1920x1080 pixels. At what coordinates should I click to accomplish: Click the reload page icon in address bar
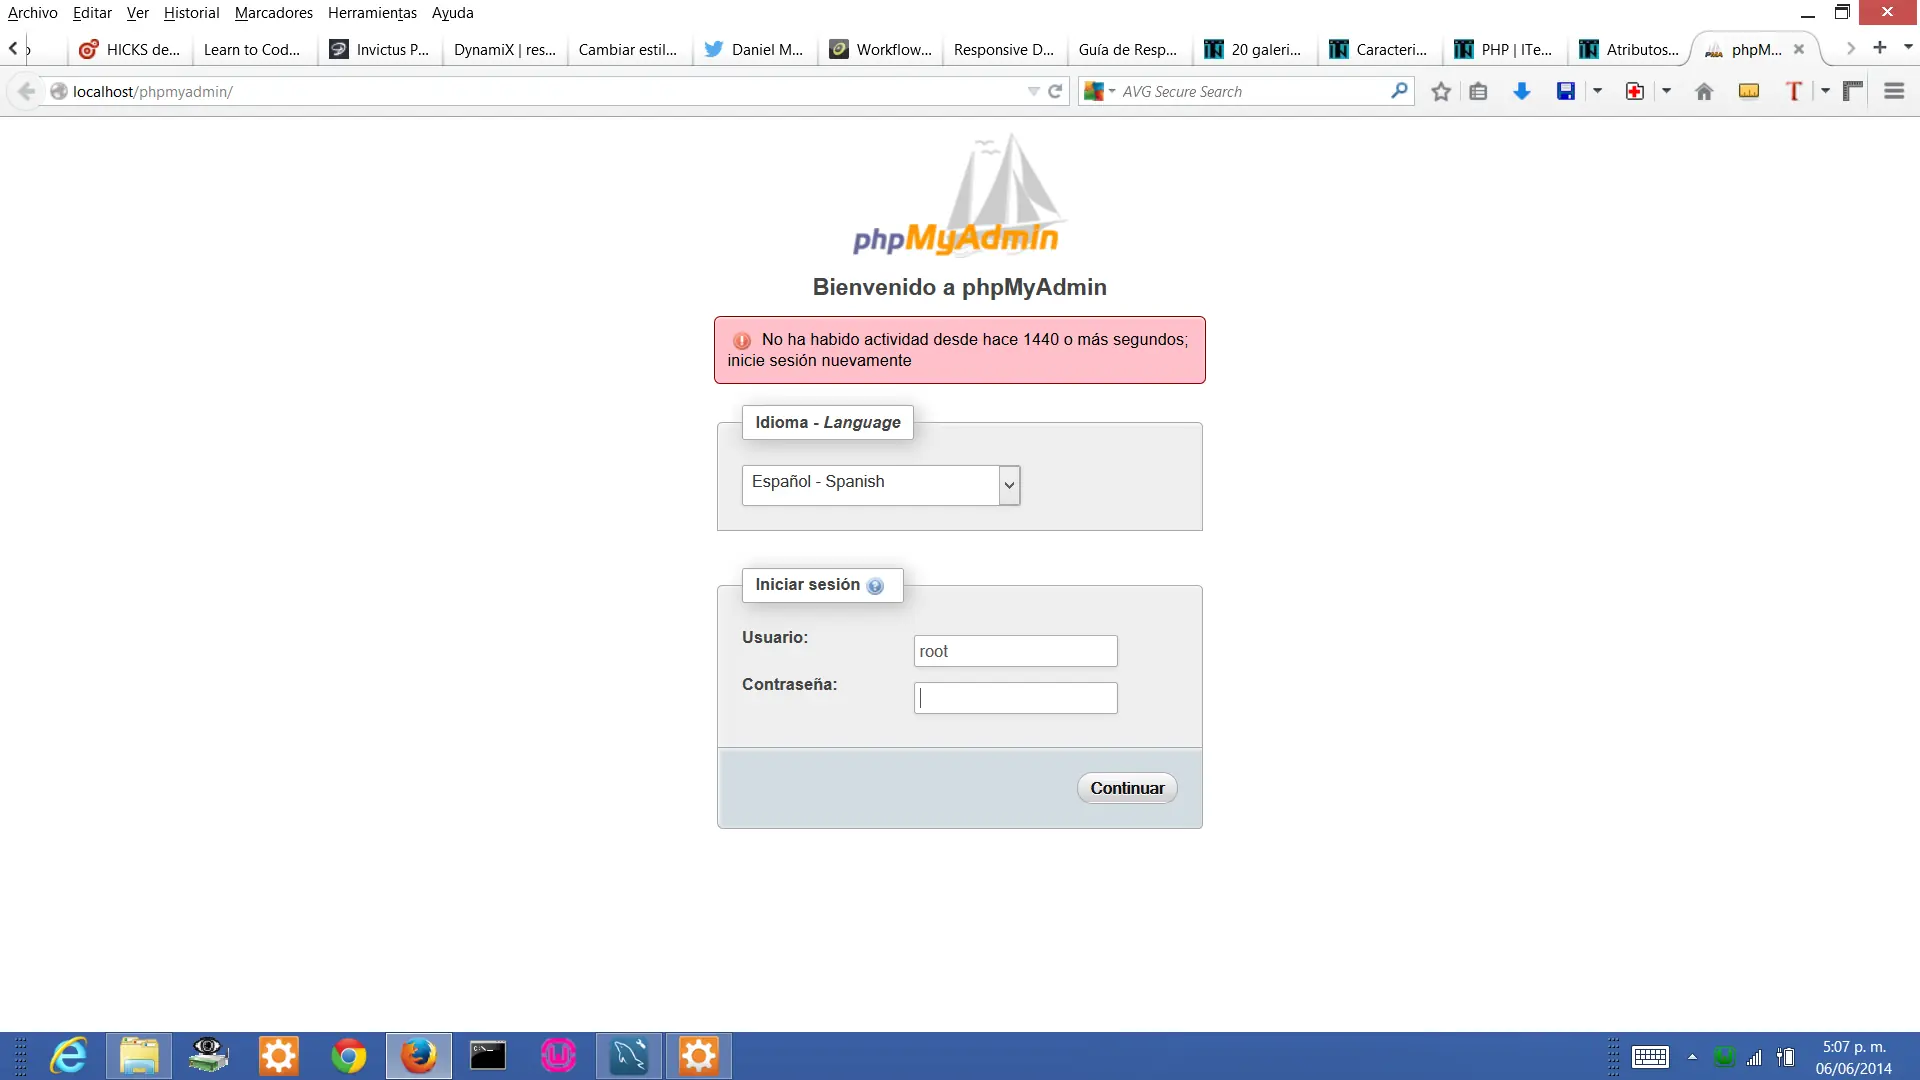tap(1056, 91)
